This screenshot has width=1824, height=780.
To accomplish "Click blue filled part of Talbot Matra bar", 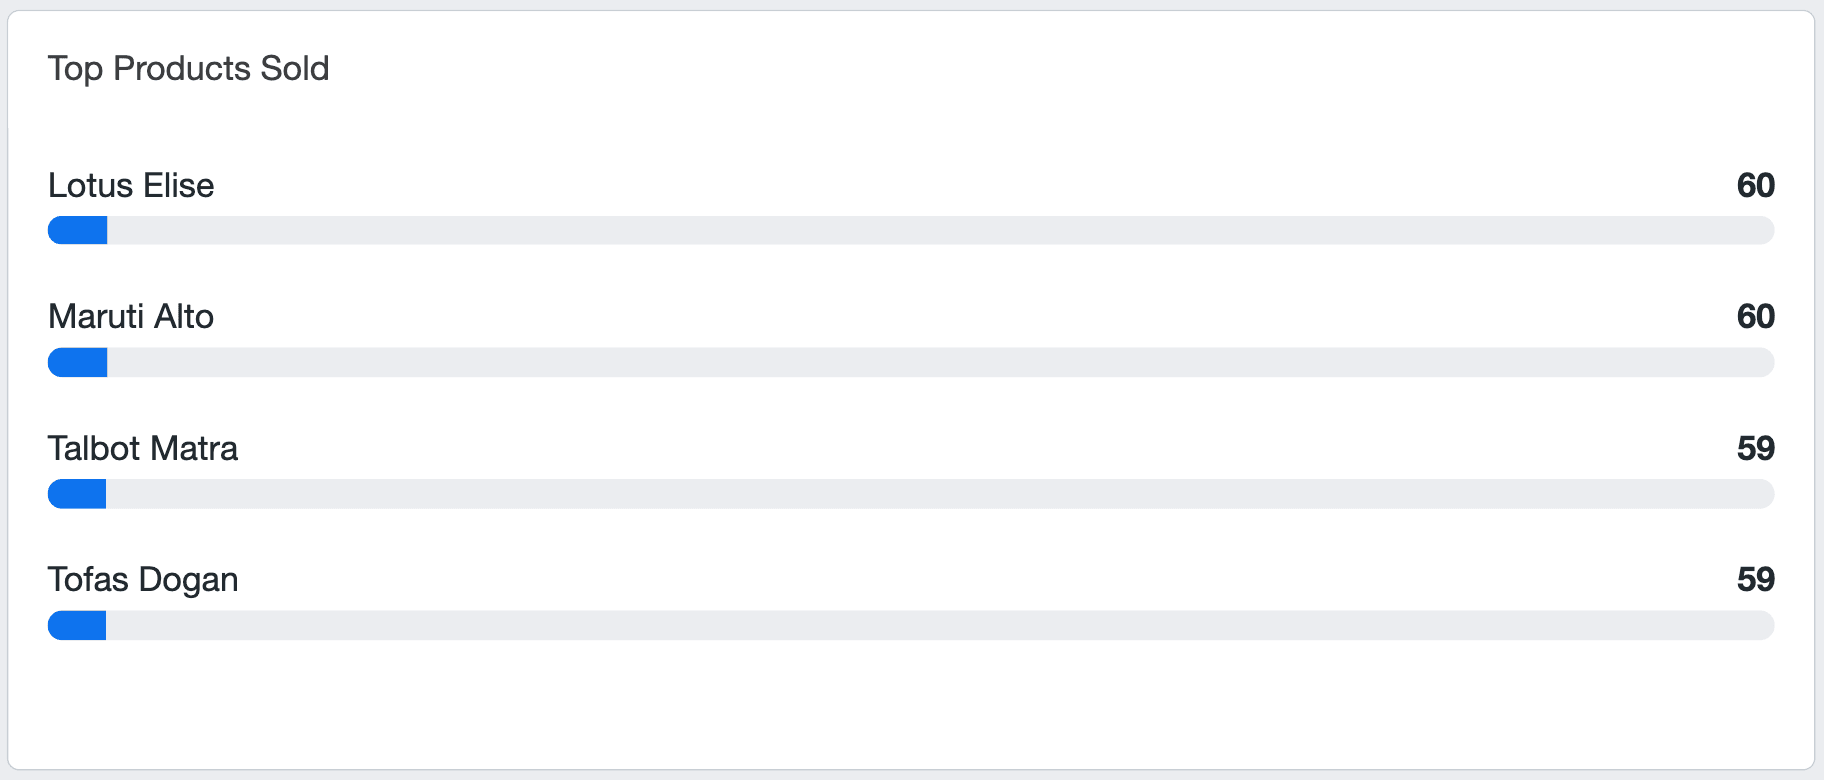I will click(x=78, y=494).
